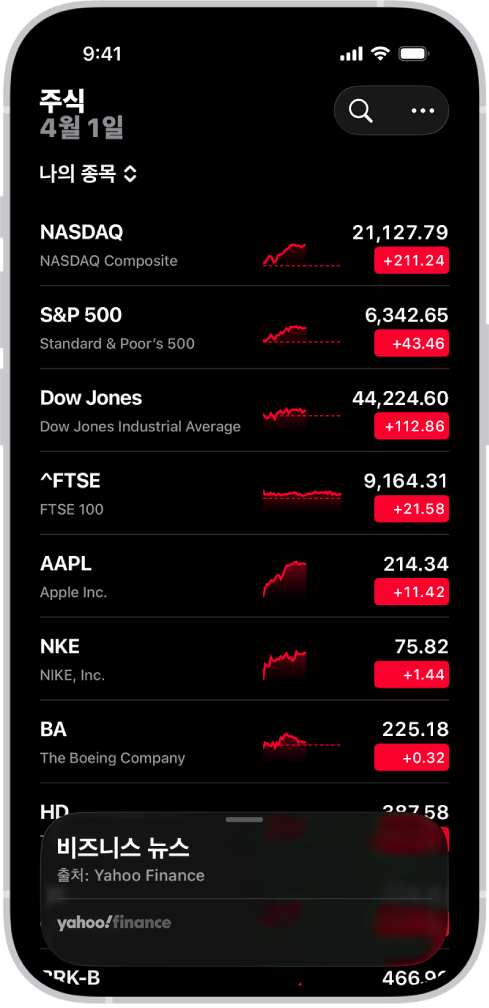Screen dimensions: 489x1008
Task: Open the Yahoo Finance logo link
Action: (114, 923)
